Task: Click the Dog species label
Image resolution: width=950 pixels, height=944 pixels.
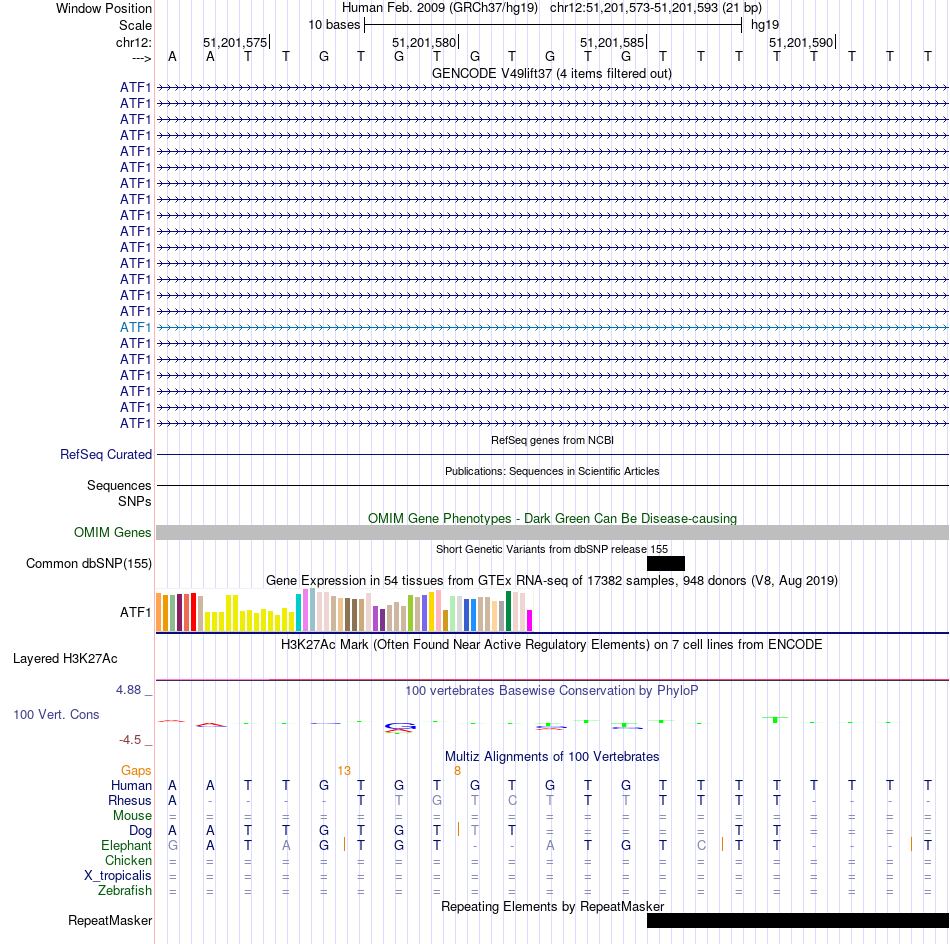Action: pos(140,831)
